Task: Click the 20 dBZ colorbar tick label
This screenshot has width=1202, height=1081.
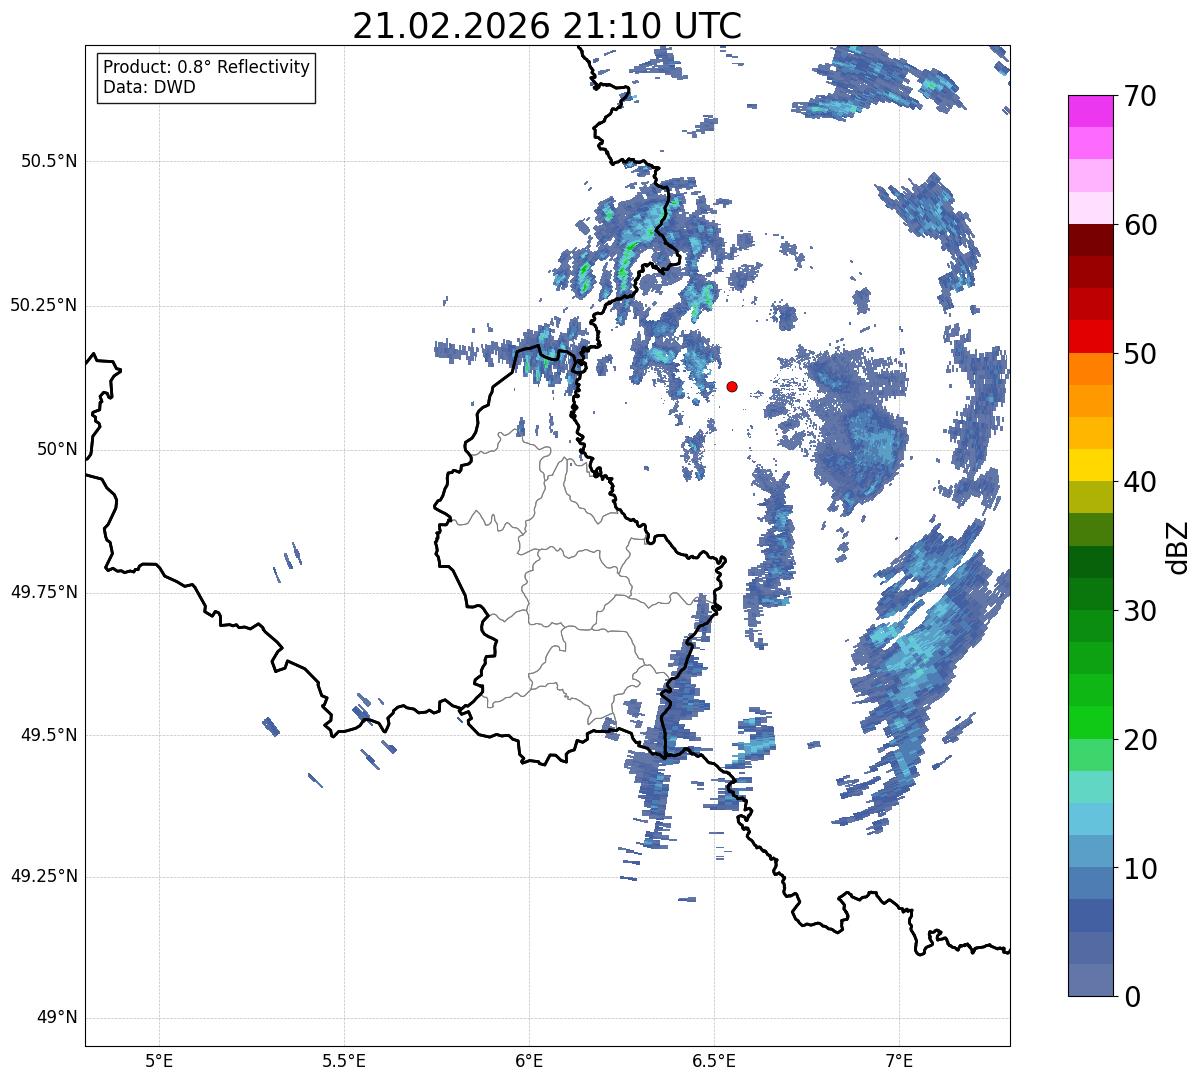Action: (x=1141, y=740)
